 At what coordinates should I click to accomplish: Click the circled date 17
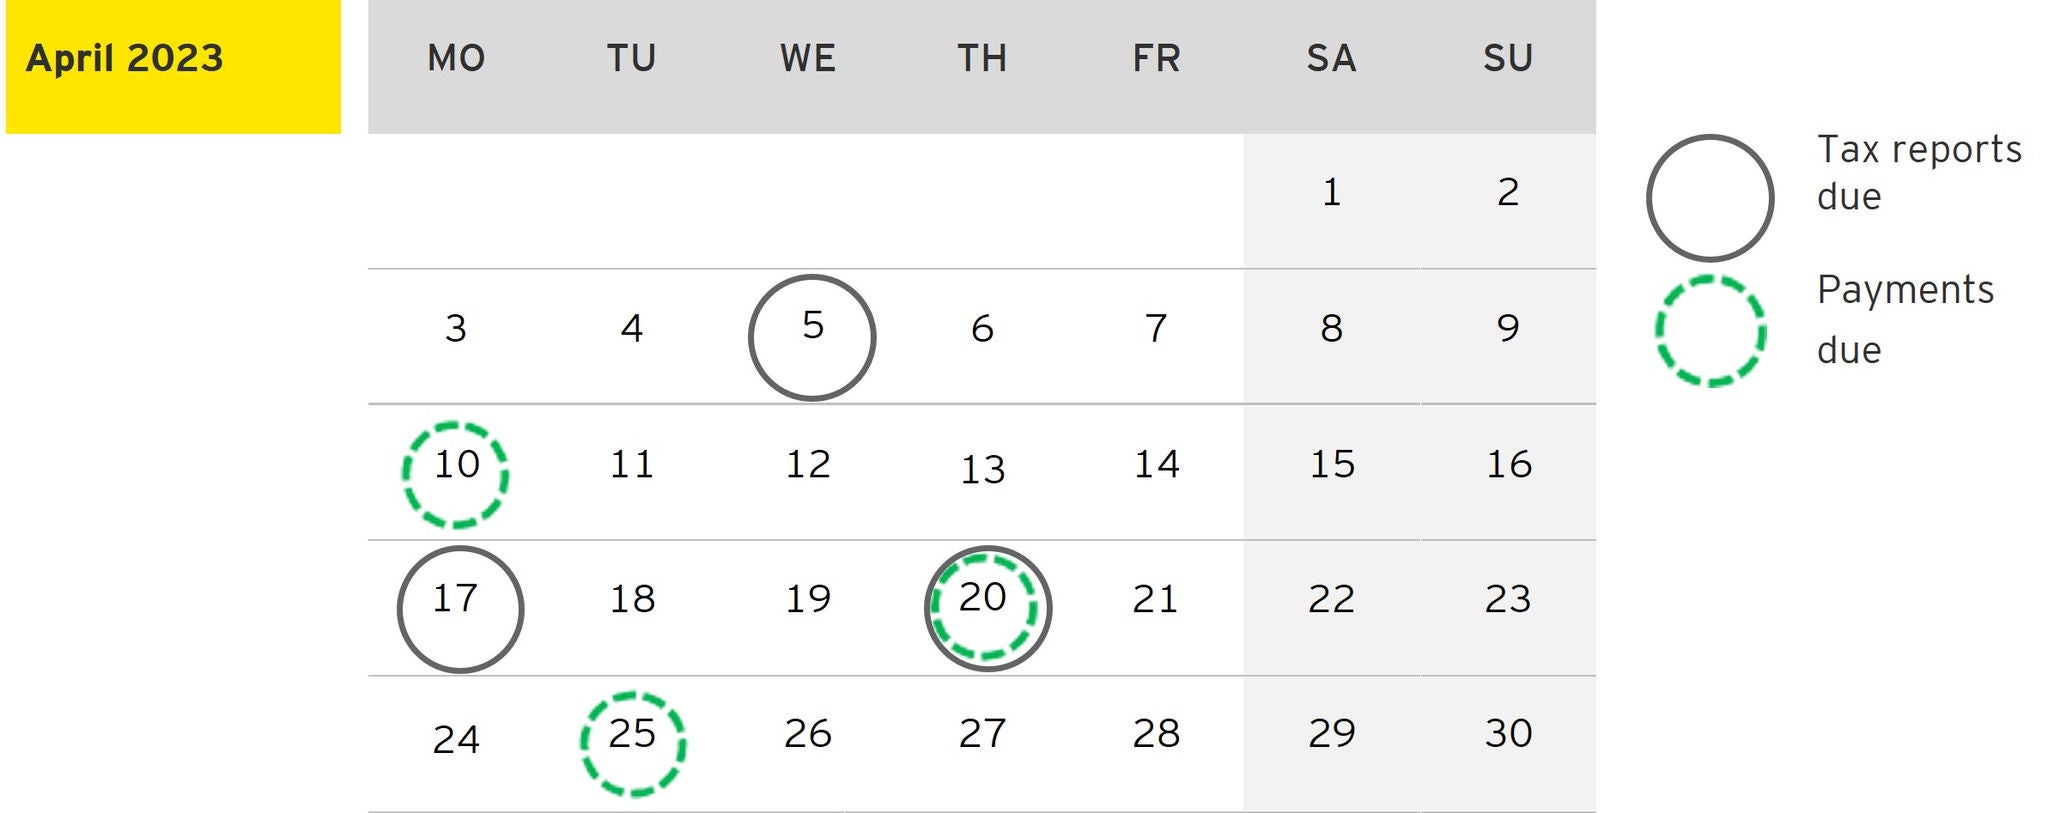click(460, 608)
